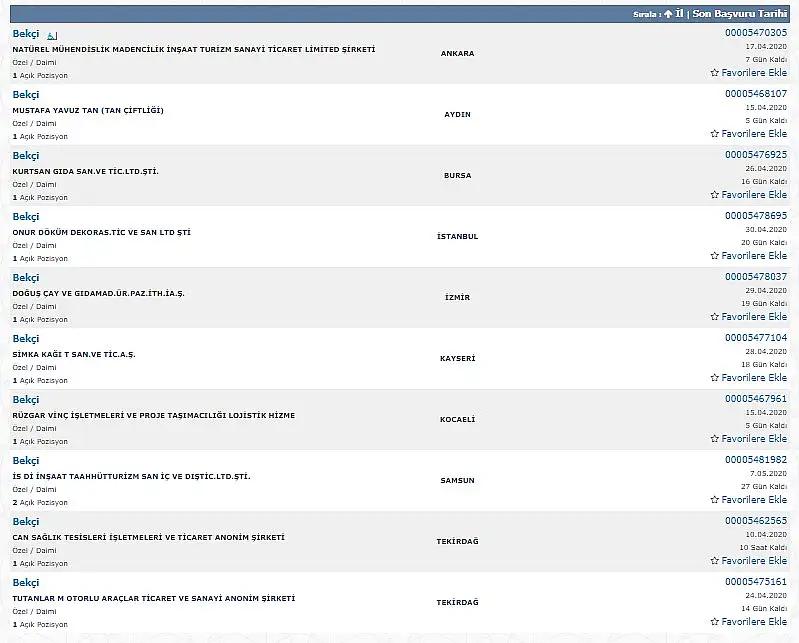Open Bekçi listing for Simka Kağıt
The height and width of the screenshot is (643, 799).
25,339
